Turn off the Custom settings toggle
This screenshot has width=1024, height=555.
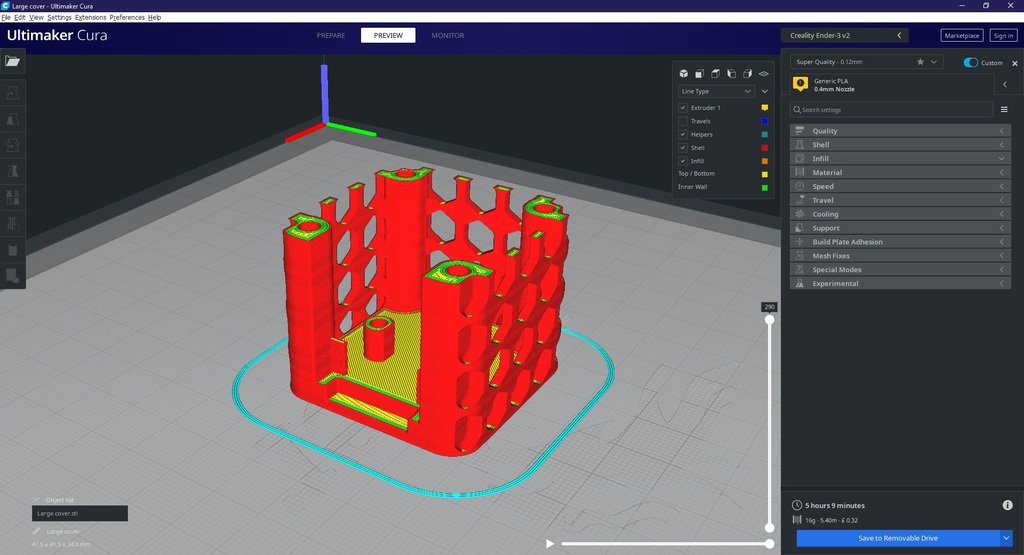point(970,63)
